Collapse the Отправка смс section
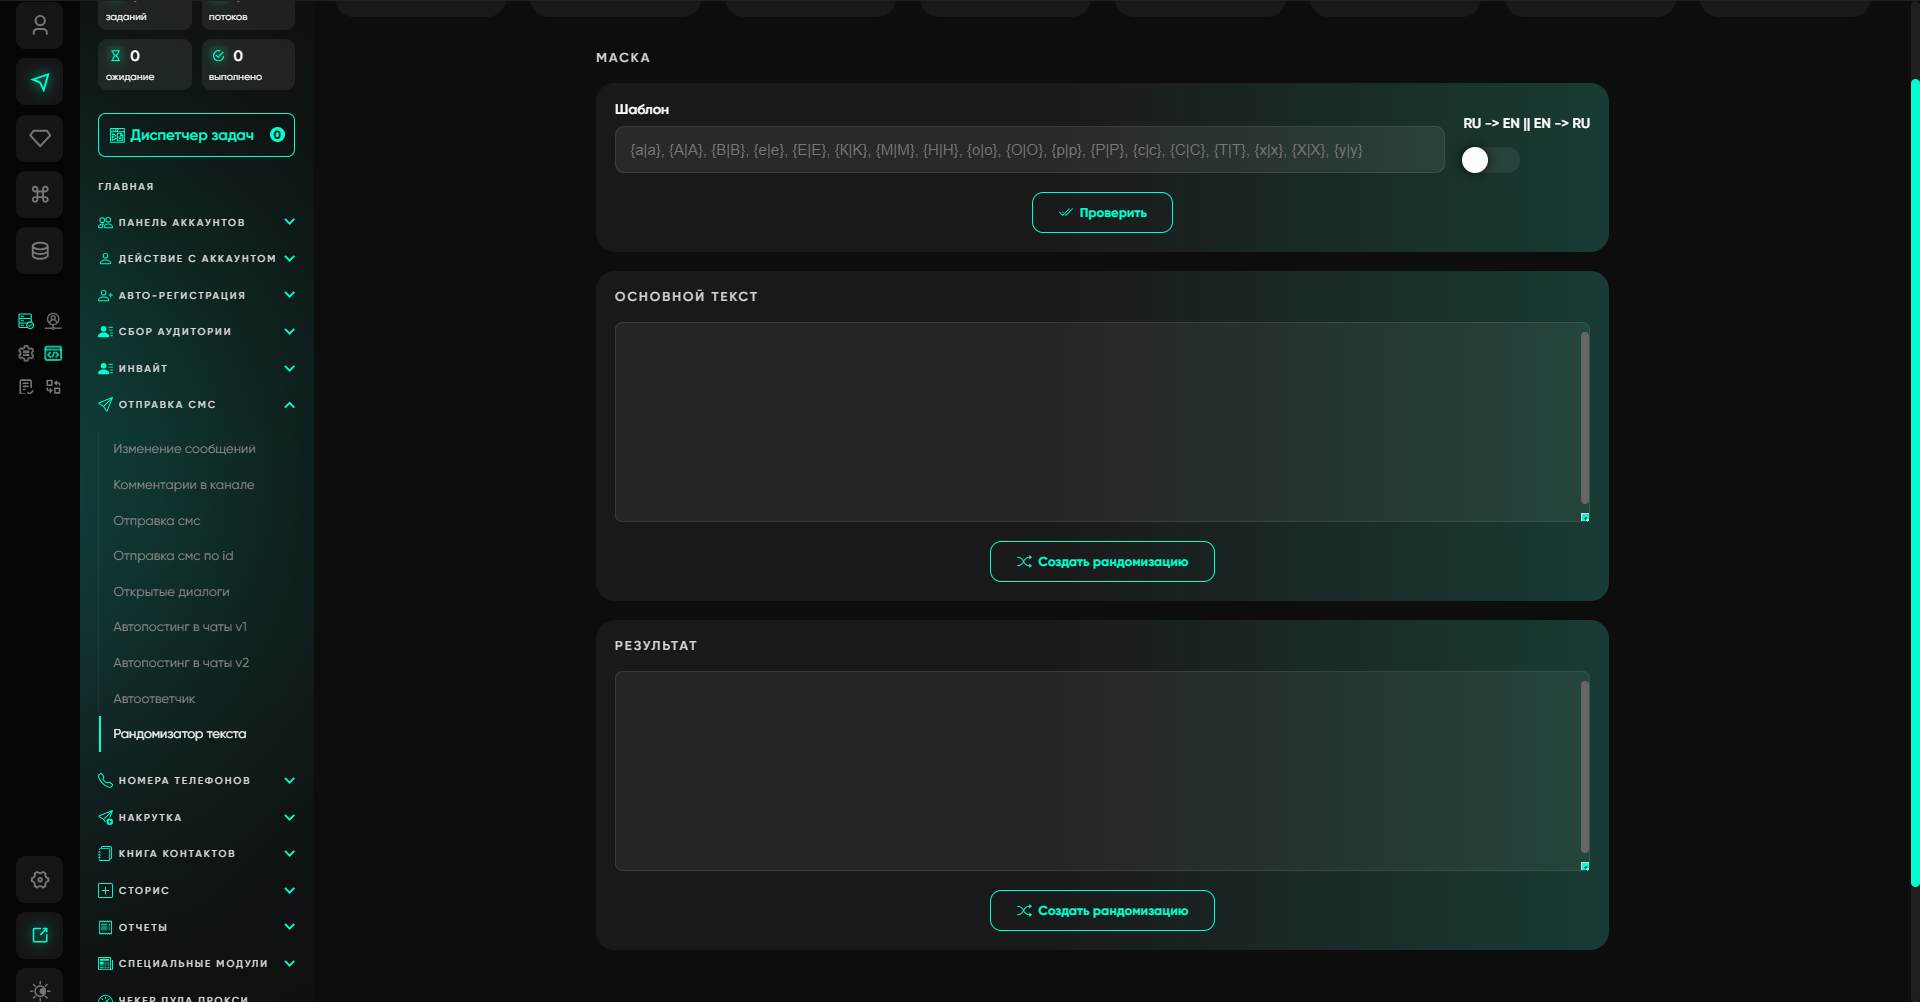Screen dimensions: 1920x1002 [x=289, y=405]
